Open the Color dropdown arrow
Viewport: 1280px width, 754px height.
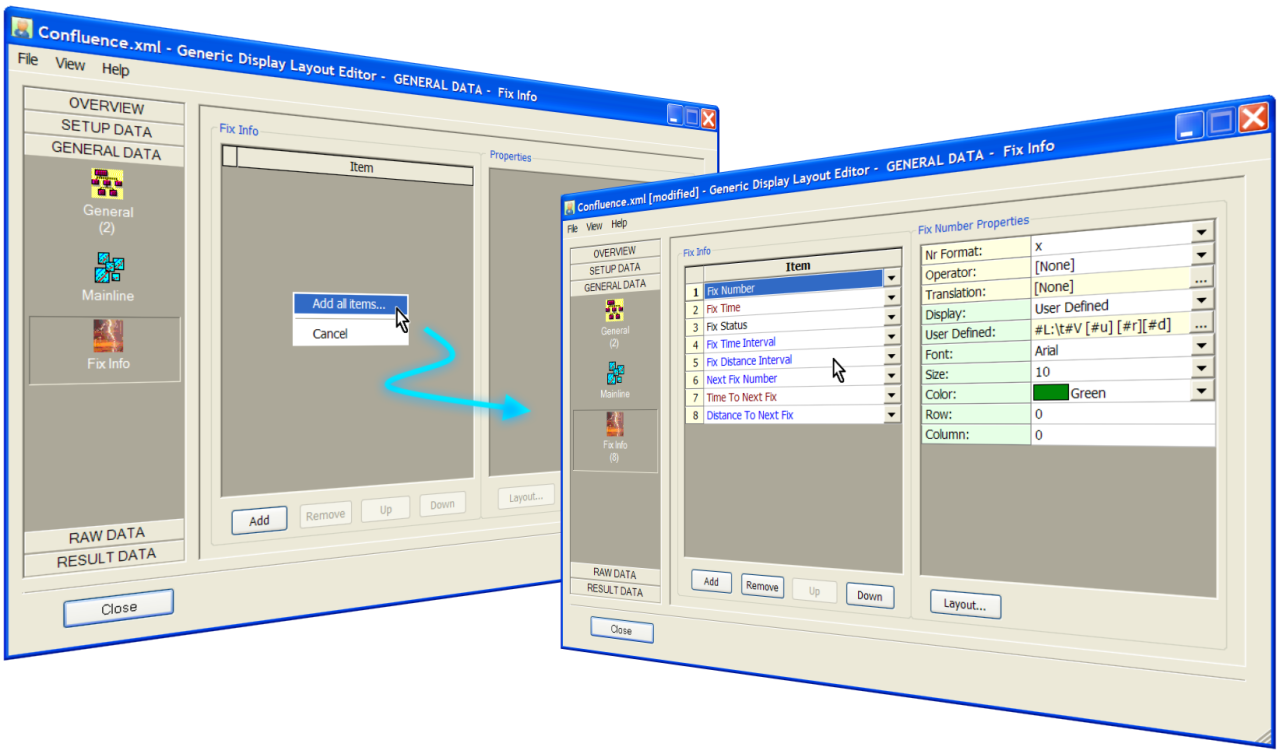click(x=1204, y=390)
